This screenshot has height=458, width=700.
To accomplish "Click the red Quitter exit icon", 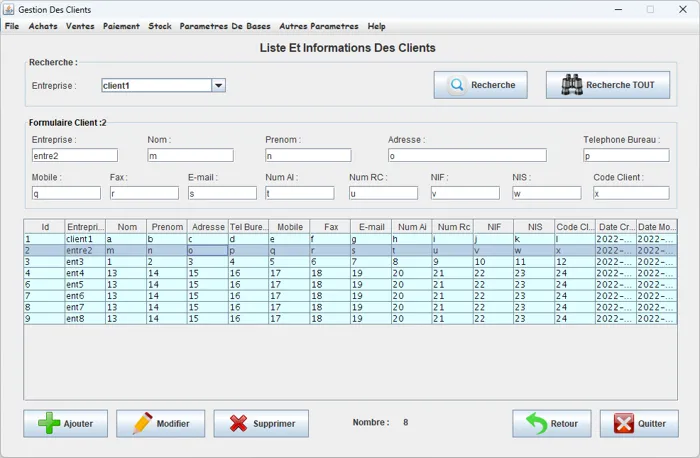I will [x=624, y=423].
